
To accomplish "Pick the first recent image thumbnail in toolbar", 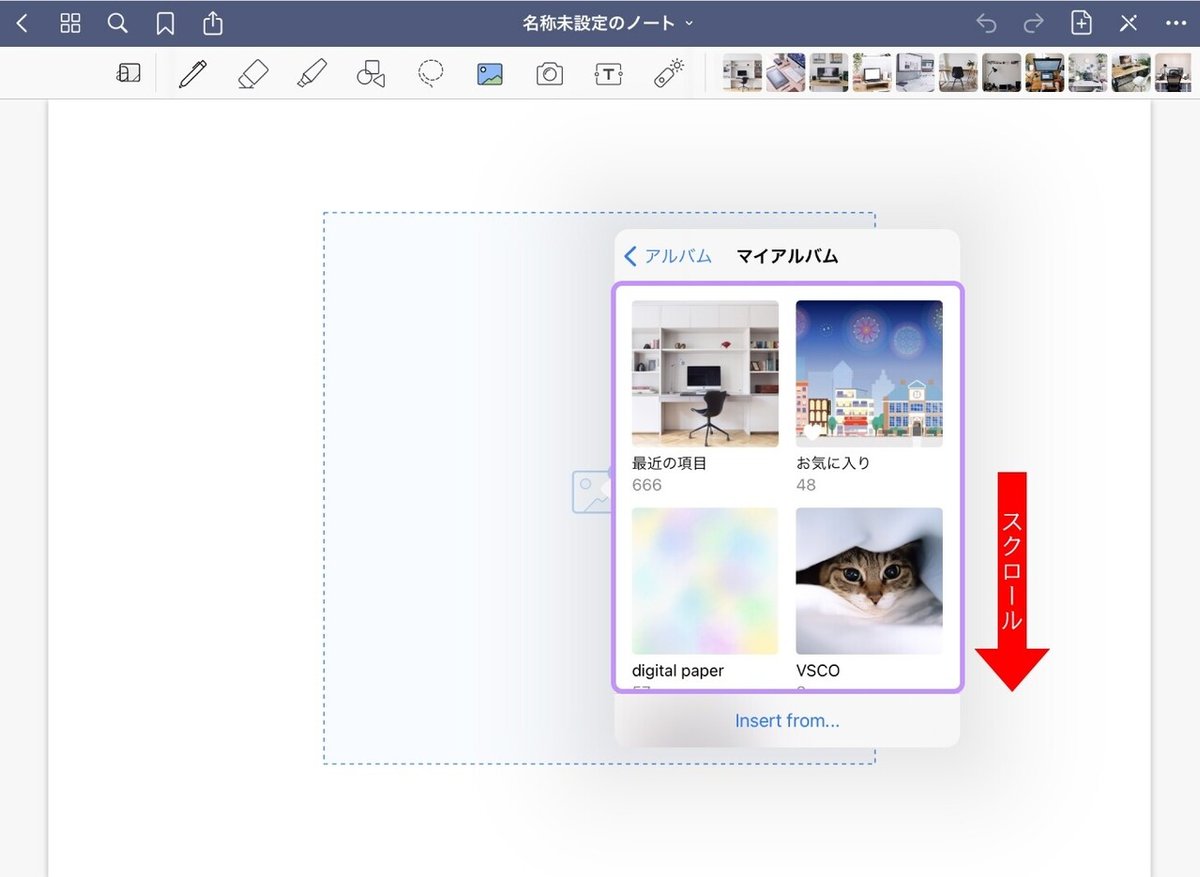I will point(742,73).
